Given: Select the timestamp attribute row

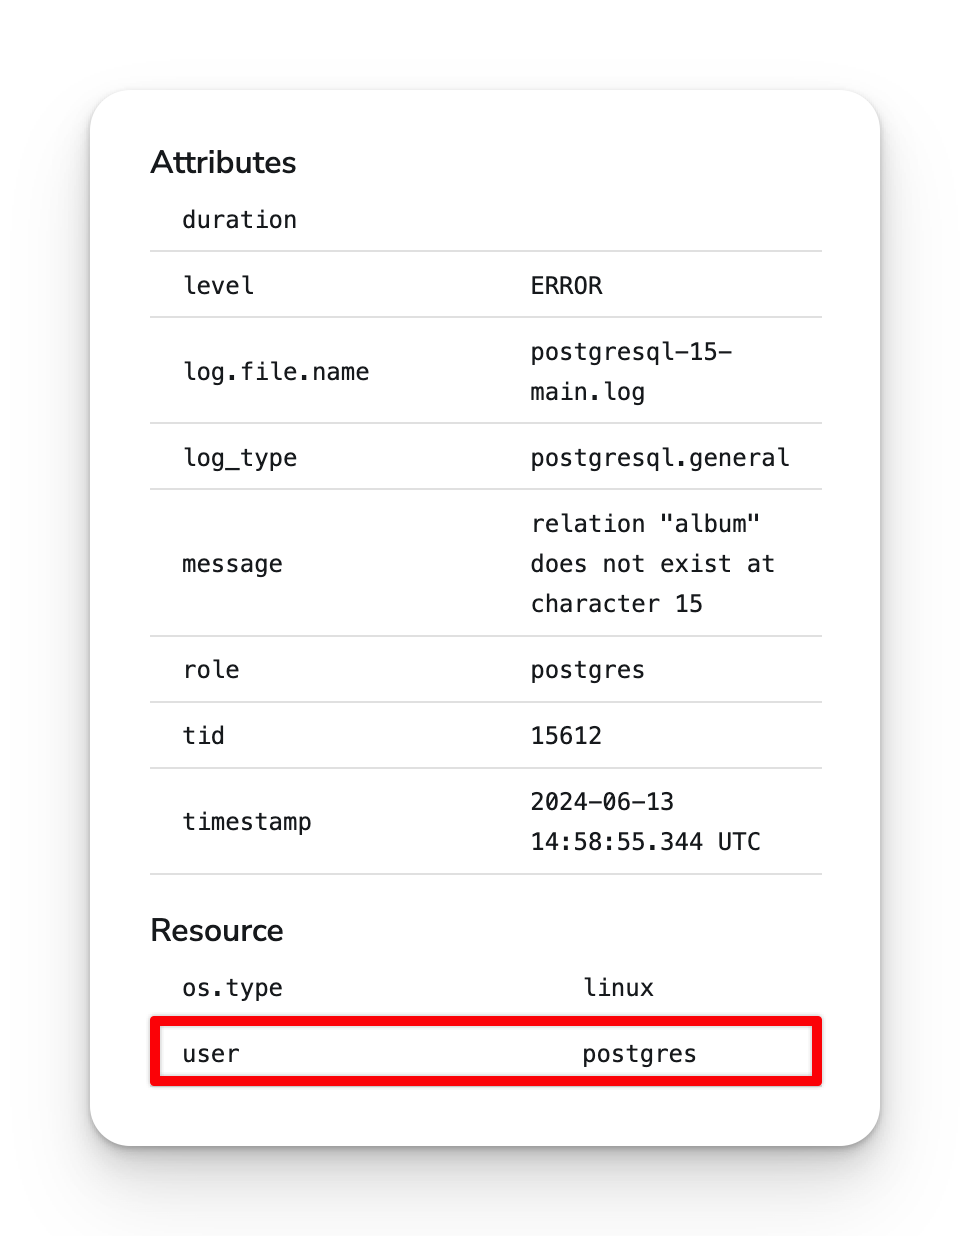Looking at the screenshot, I should point(247,821).
